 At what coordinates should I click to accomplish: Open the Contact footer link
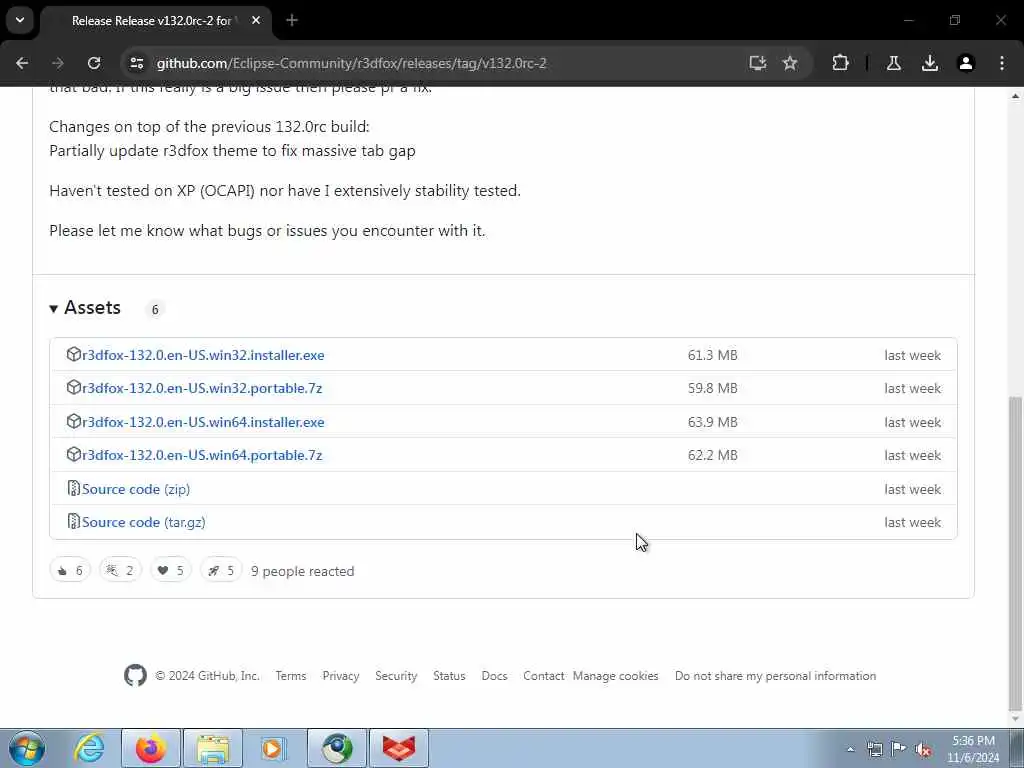[x=543, y=676]
